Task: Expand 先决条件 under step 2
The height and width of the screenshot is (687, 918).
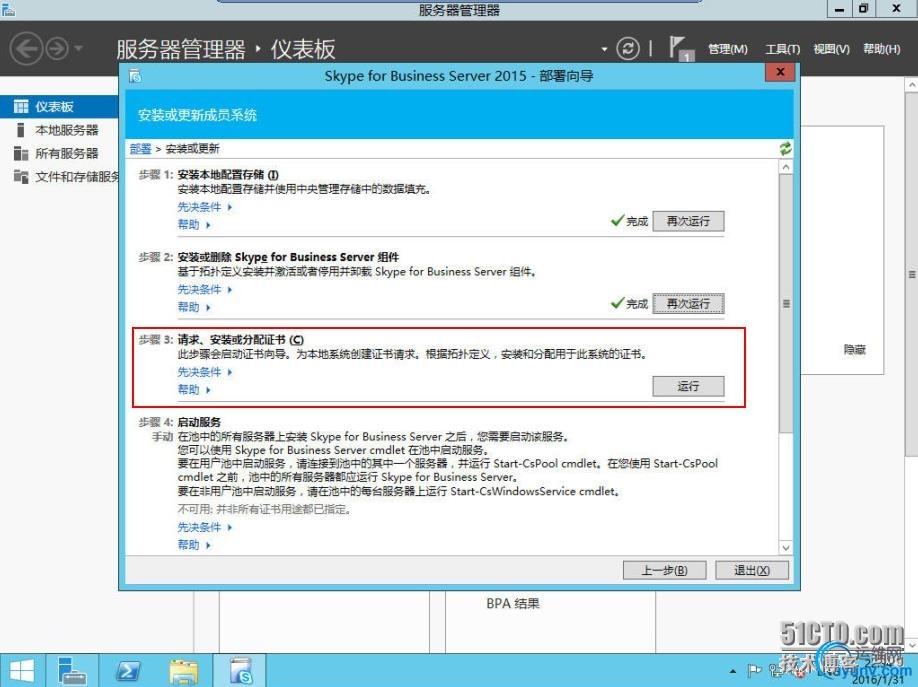Action: coord(204,289)
